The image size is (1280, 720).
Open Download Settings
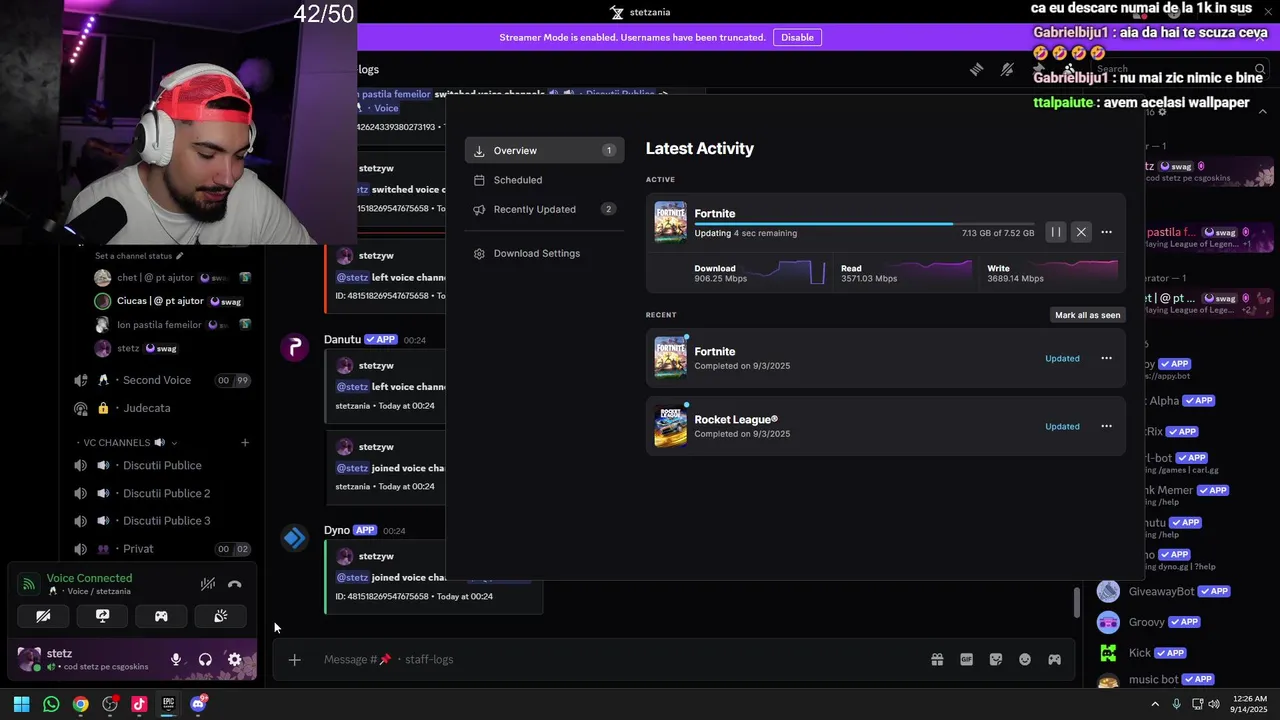544,253
